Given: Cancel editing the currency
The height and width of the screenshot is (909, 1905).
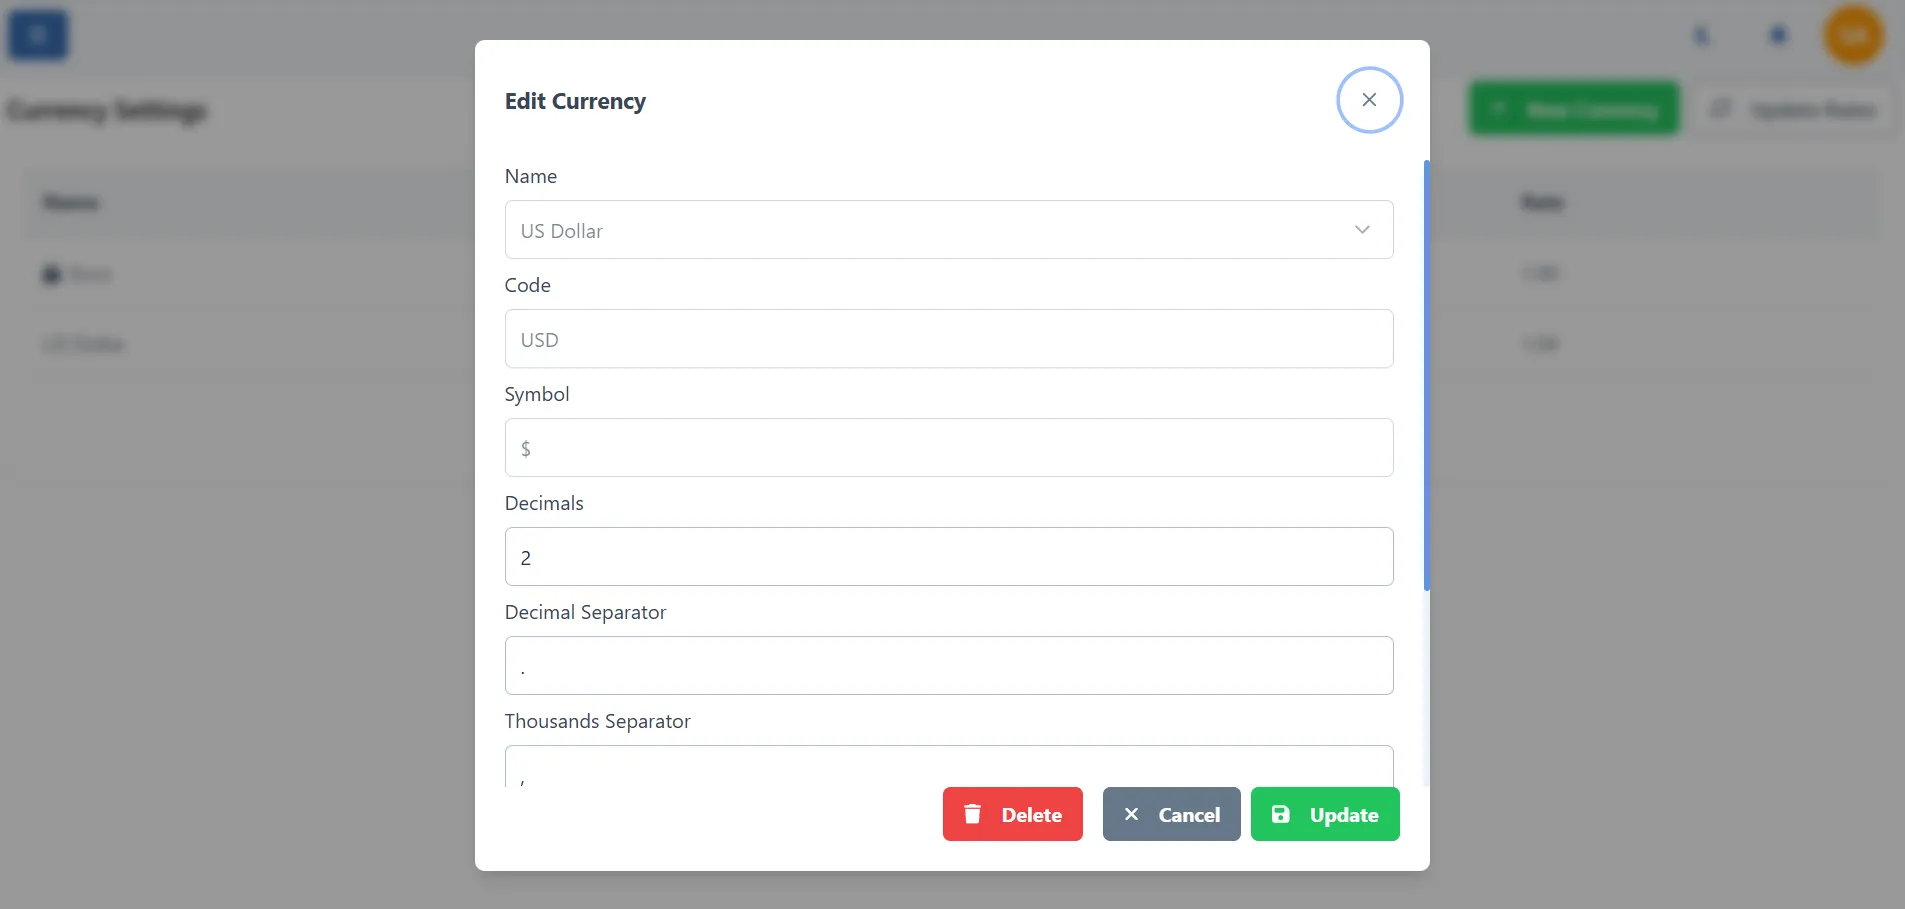Looking at the screenshot, I should 1170,814.
